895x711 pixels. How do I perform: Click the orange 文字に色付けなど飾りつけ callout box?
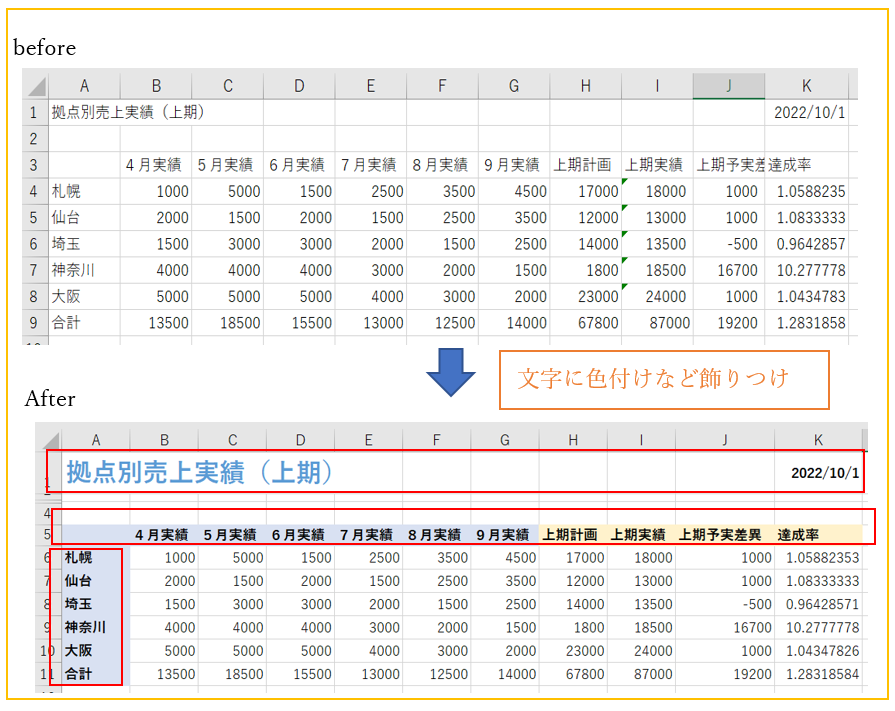664,379
